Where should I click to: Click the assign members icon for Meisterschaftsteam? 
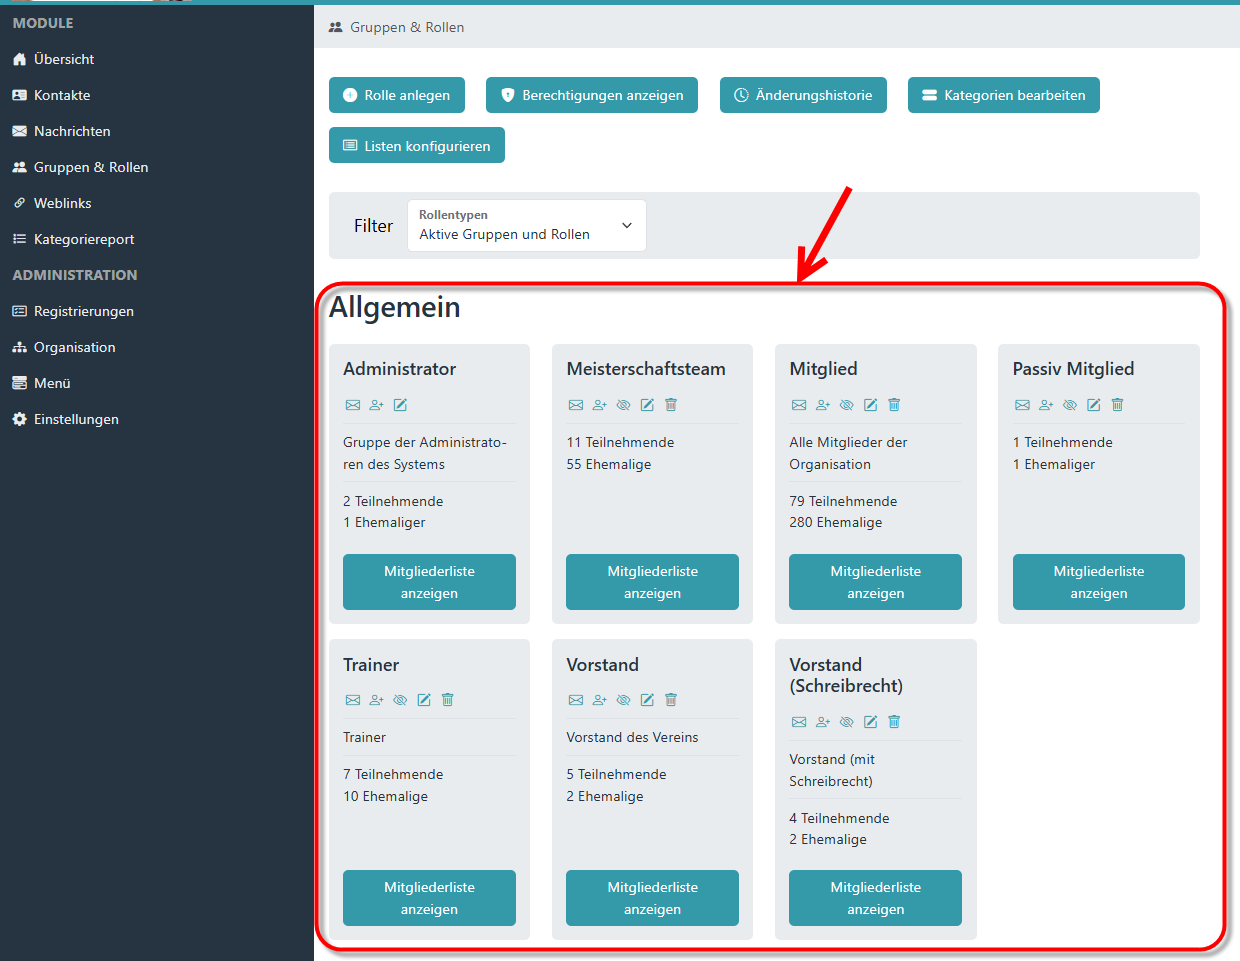click(599, 405)
